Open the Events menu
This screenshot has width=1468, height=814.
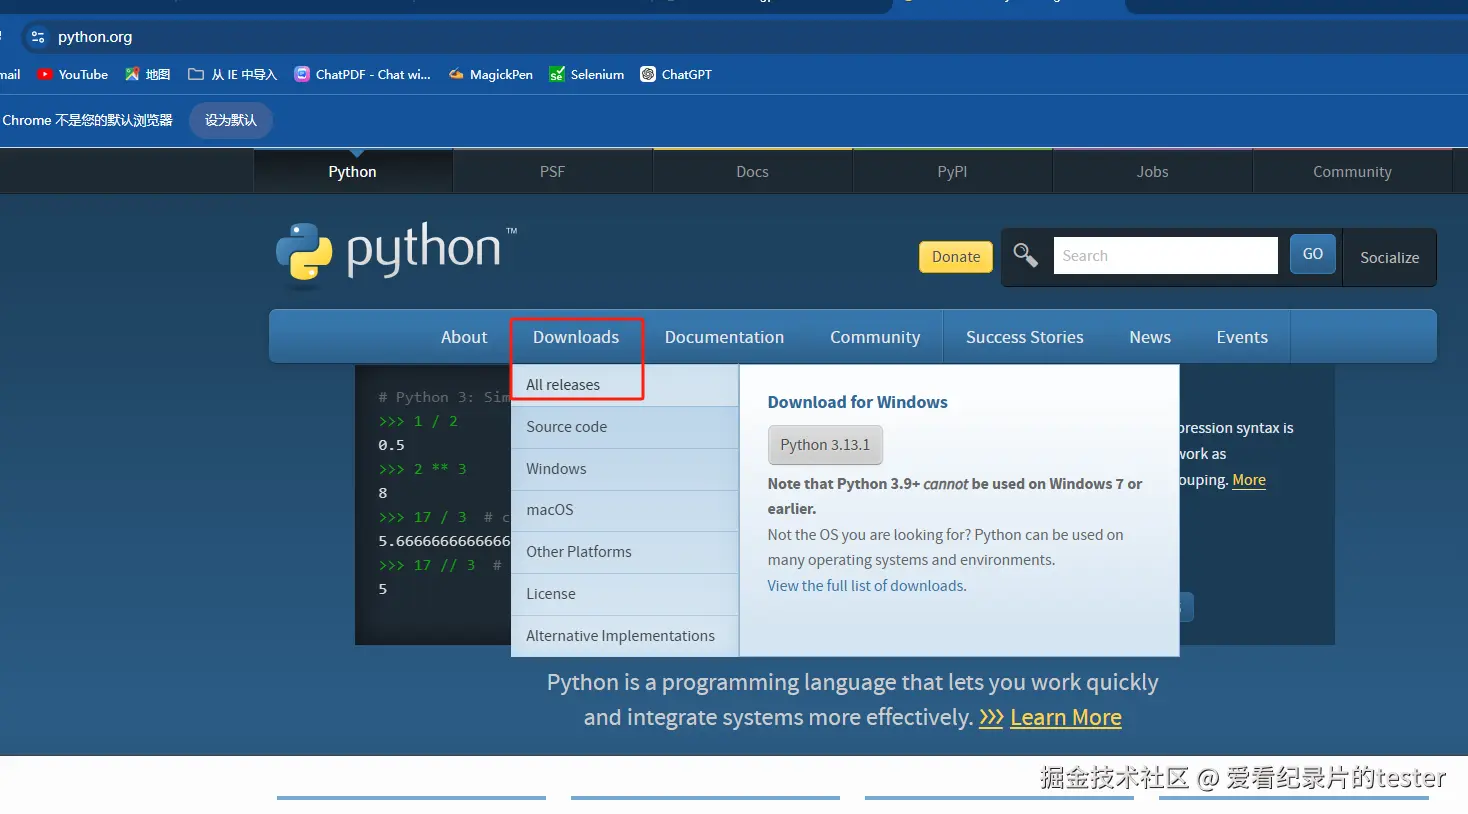pyautogui.click(x=1242, y=337)
